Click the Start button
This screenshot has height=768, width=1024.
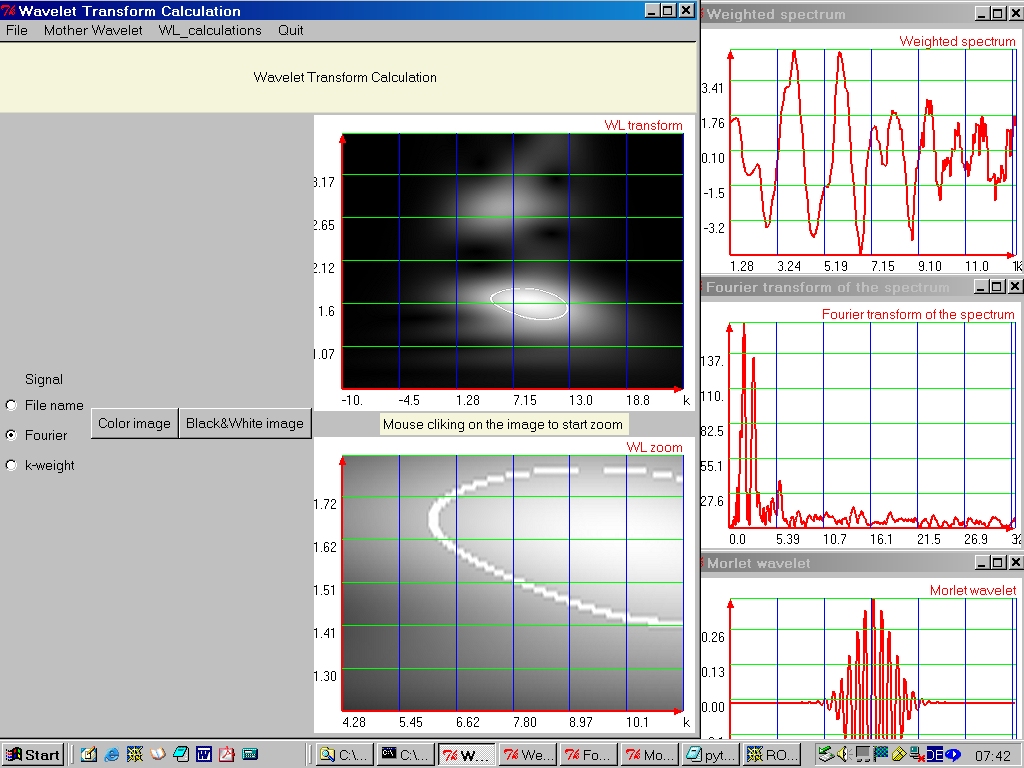[x=33, y=755]
